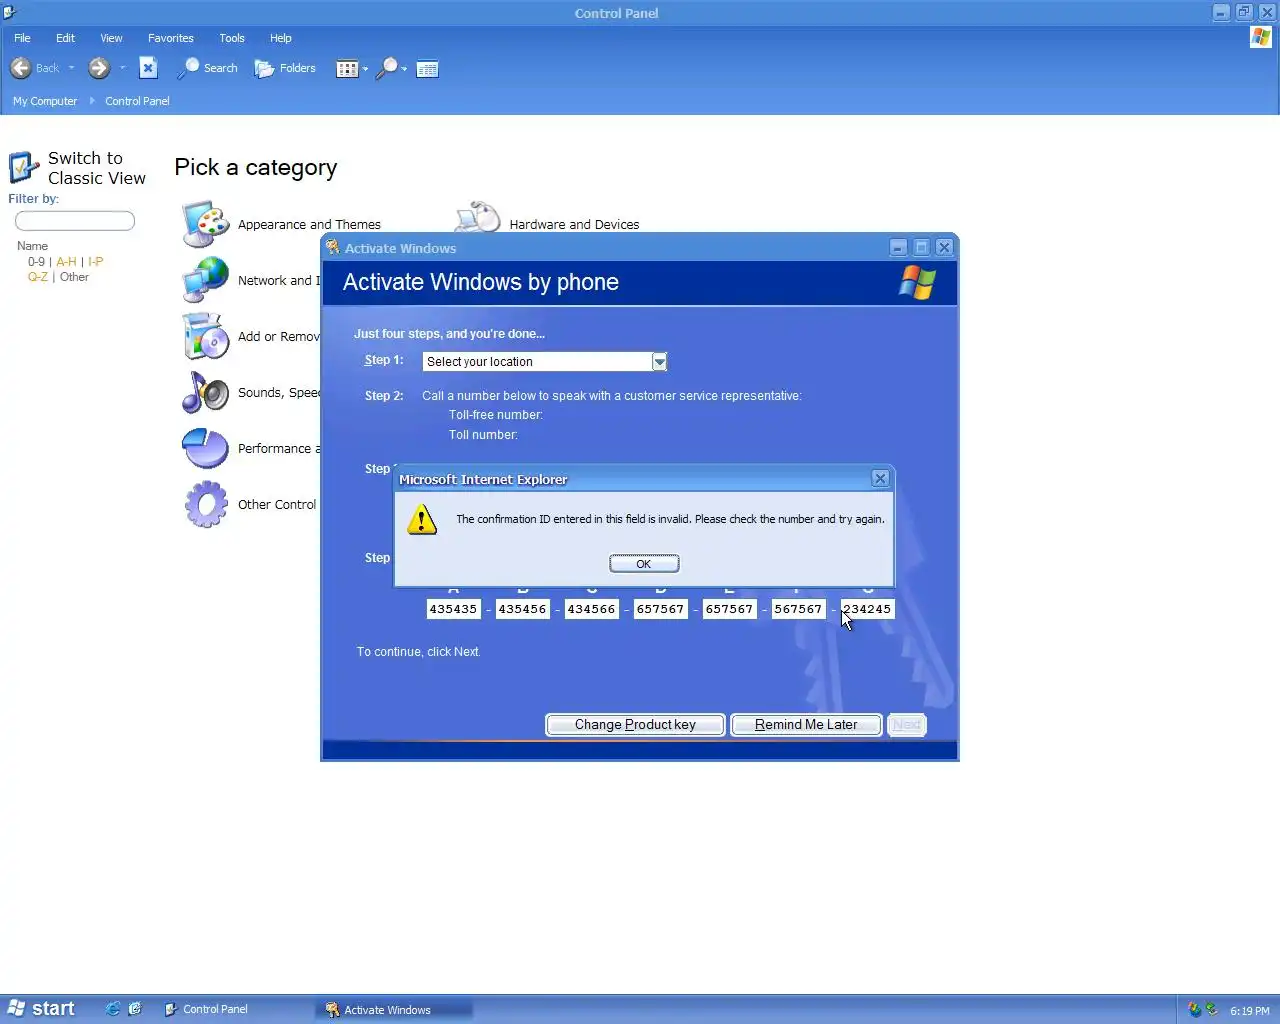Click the taskbar clock showing 6:19 PM
The image size is (1280, 1024).
point(1250,1011)
